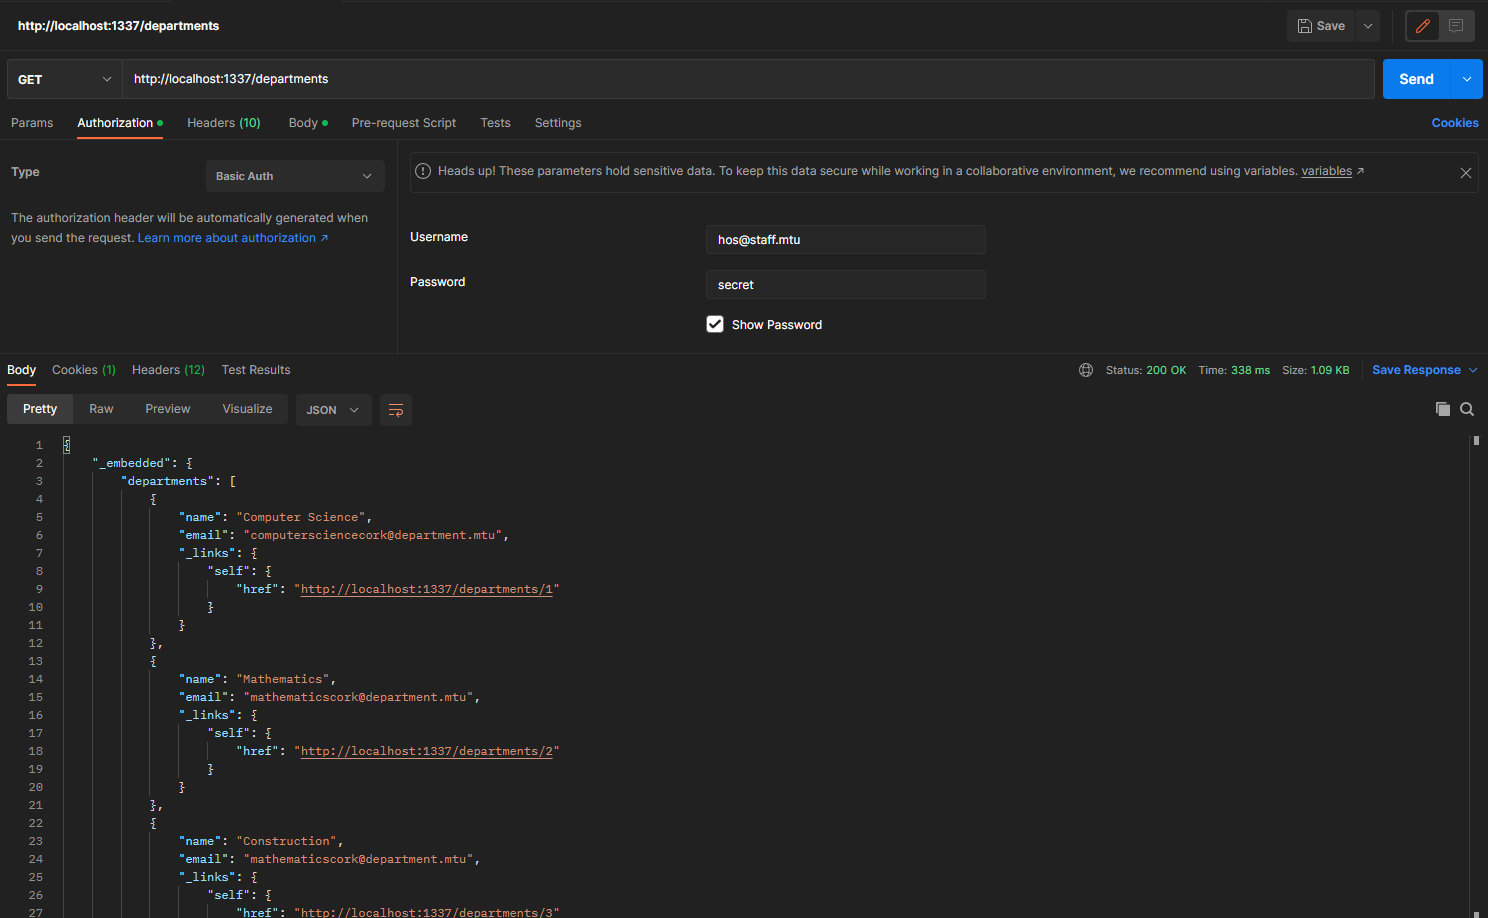Send the request
The height and width of the screenshot is (918, 1488).
[1416, 79]
